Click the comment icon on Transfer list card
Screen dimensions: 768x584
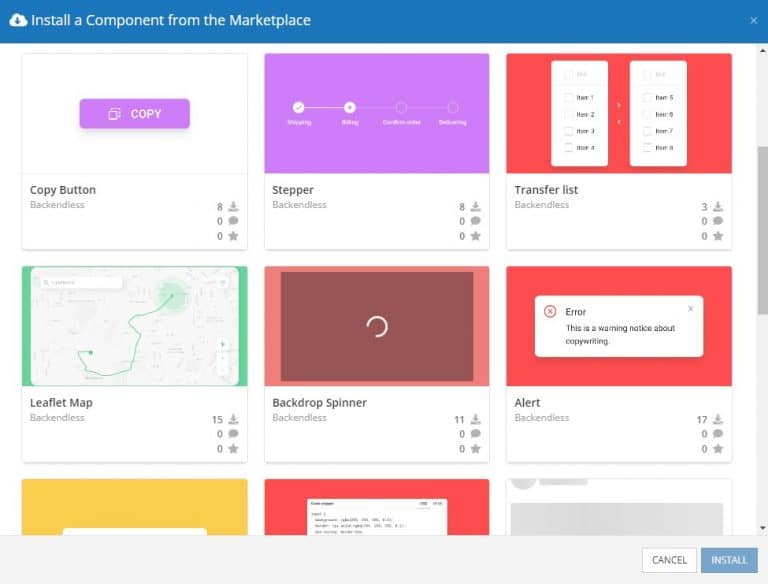point(717,221)
